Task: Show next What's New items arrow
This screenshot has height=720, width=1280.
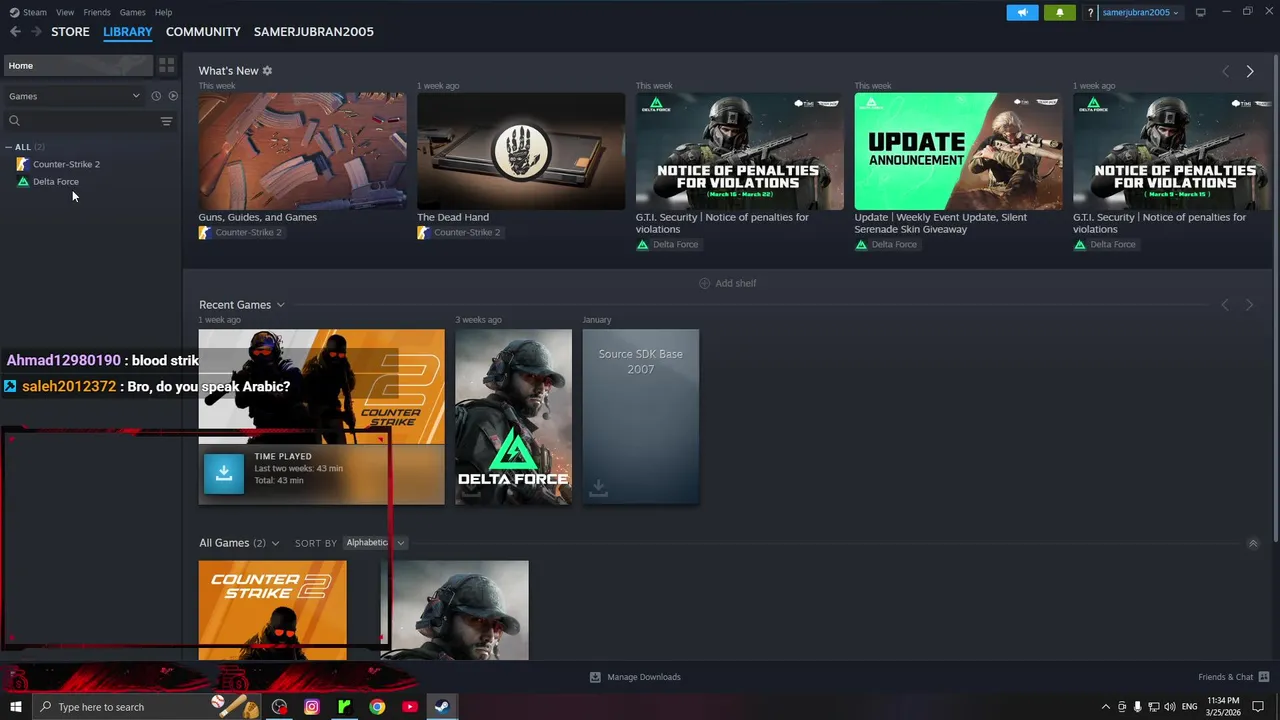Action: 1250,71
